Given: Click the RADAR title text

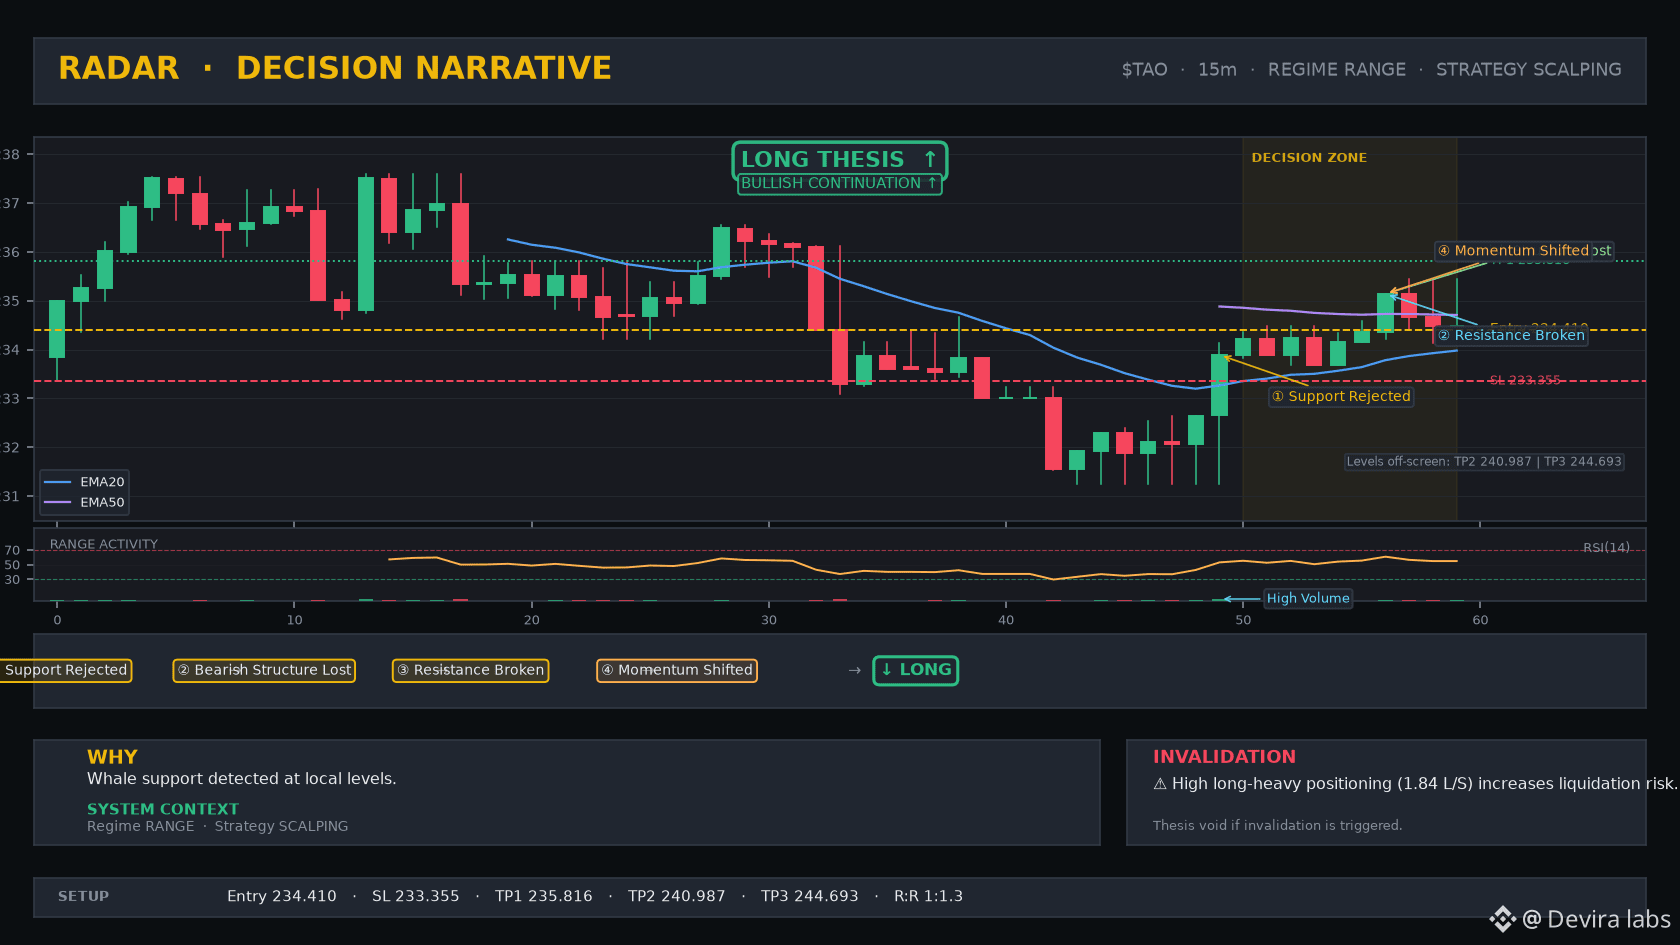Looking at the screenshot, I should tap(118, 68).
